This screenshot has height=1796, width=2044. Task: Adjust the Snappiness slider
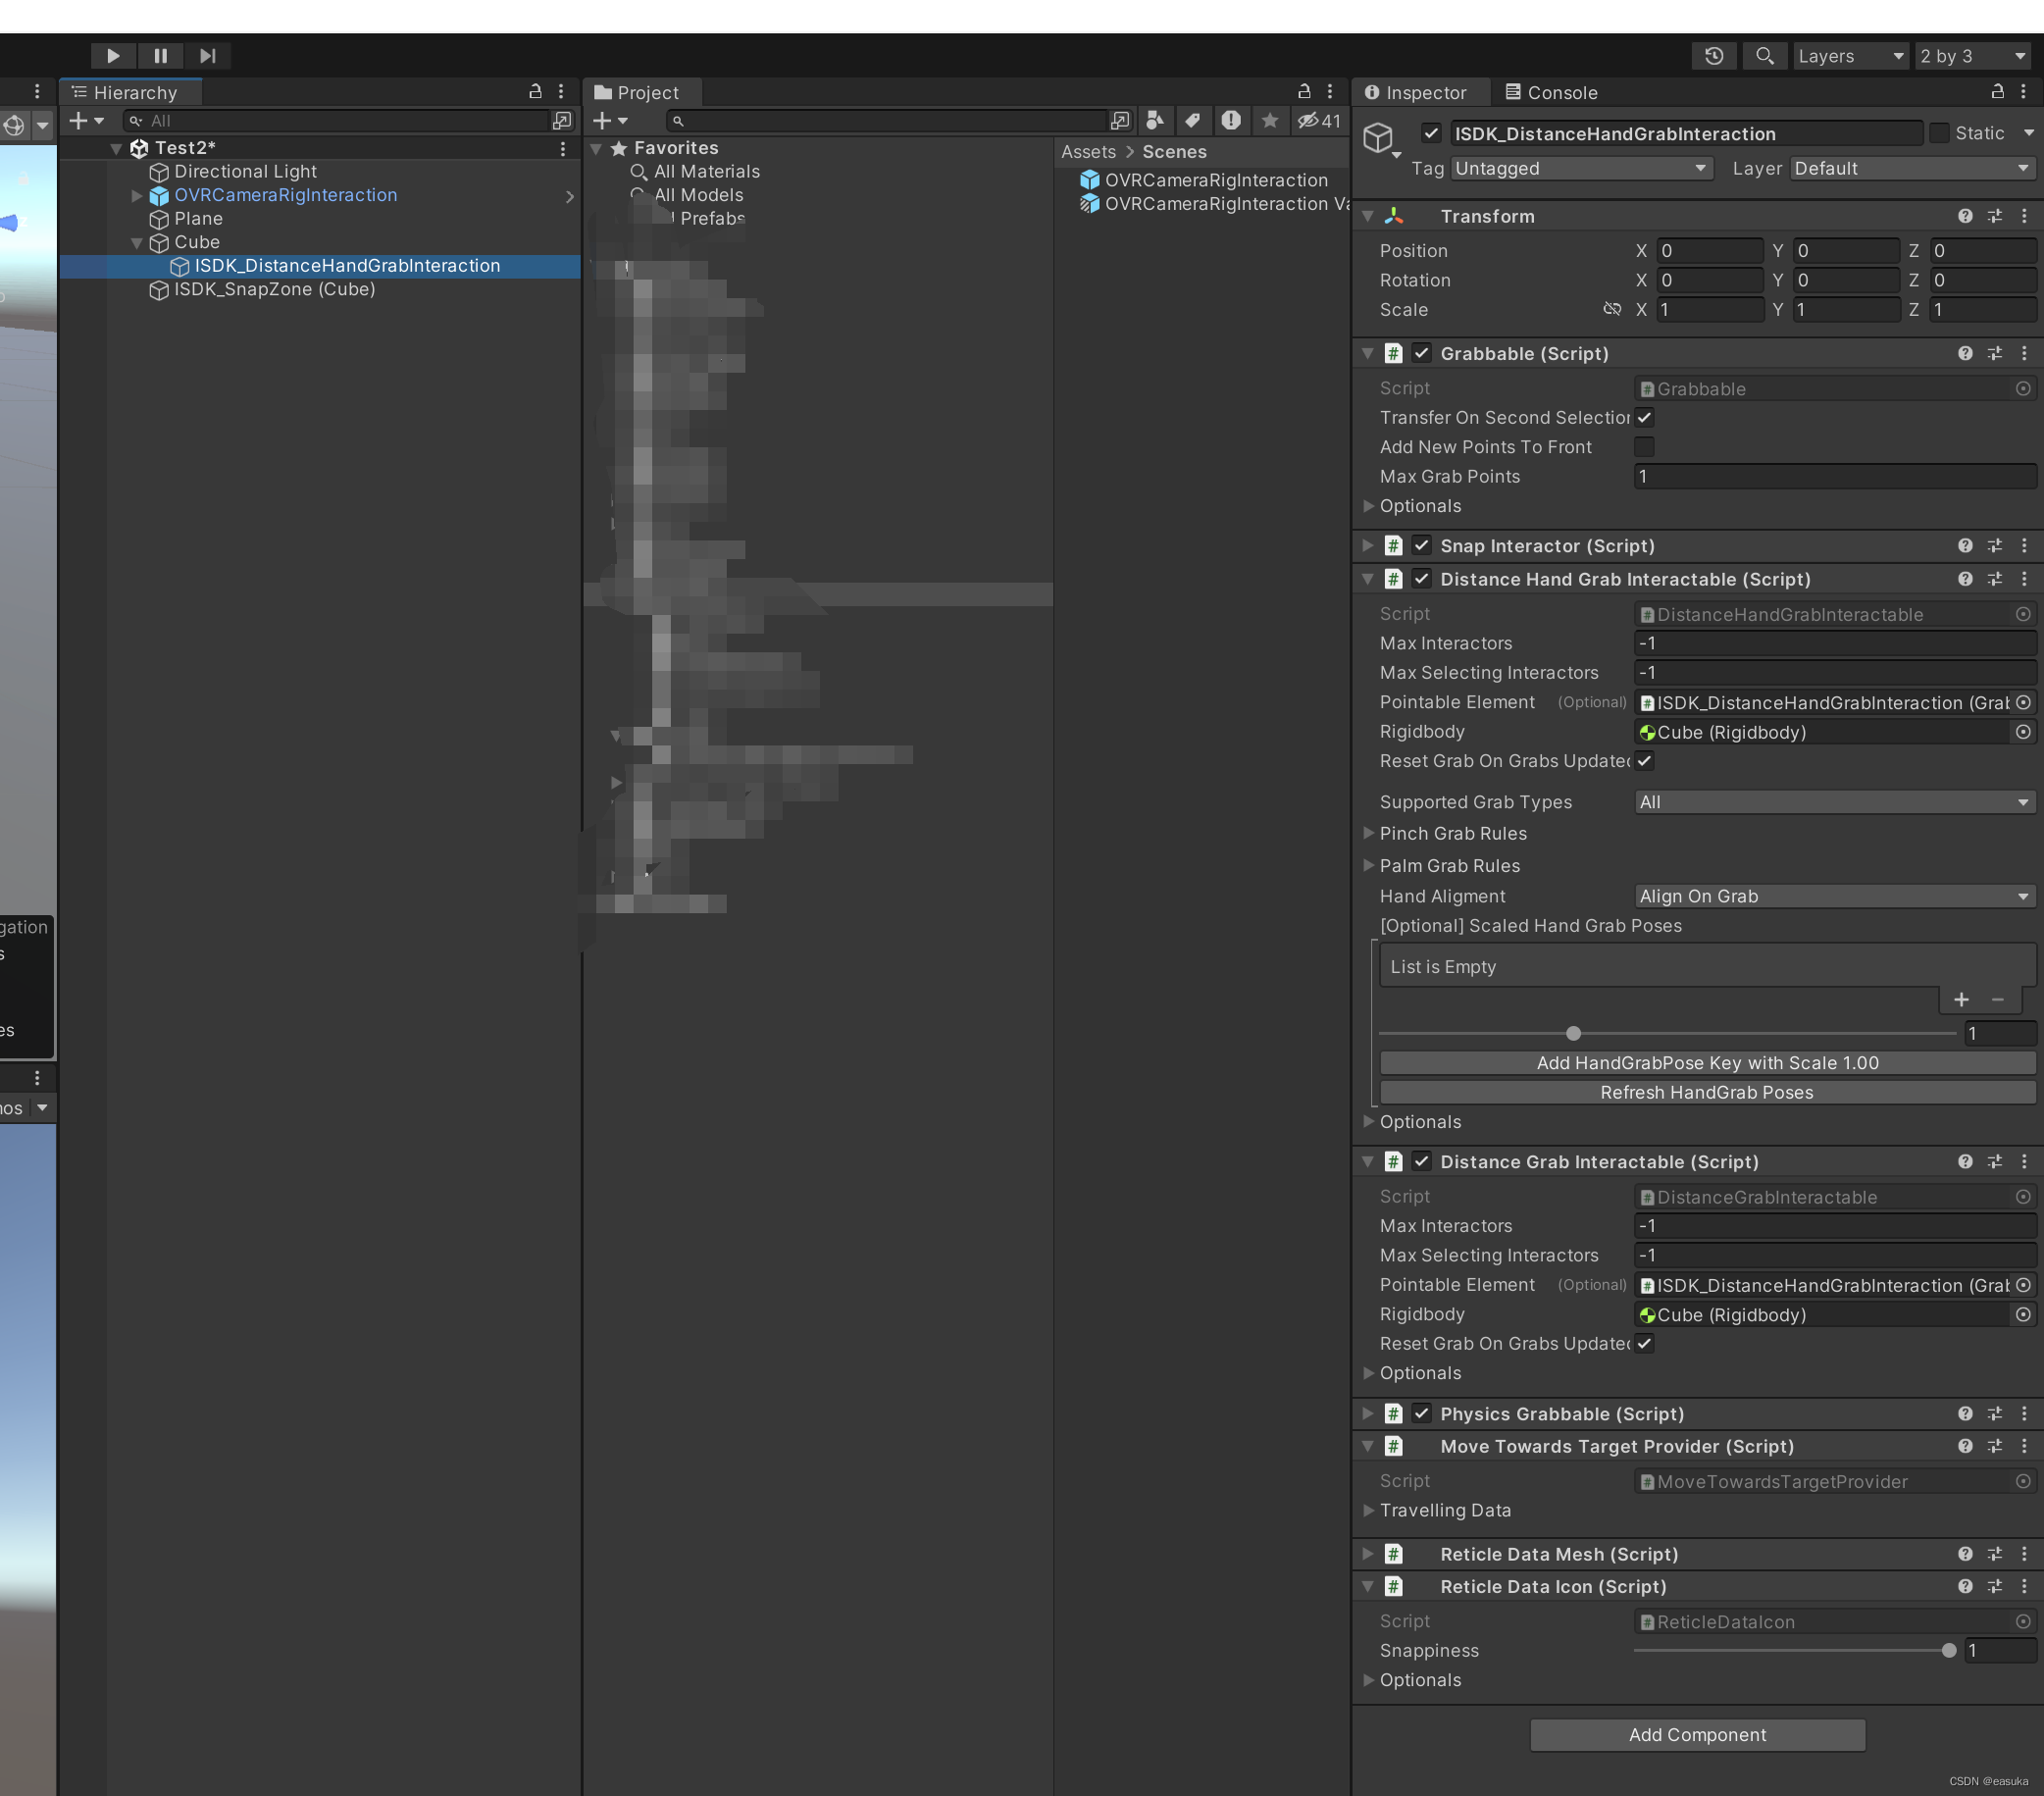1948,1651
